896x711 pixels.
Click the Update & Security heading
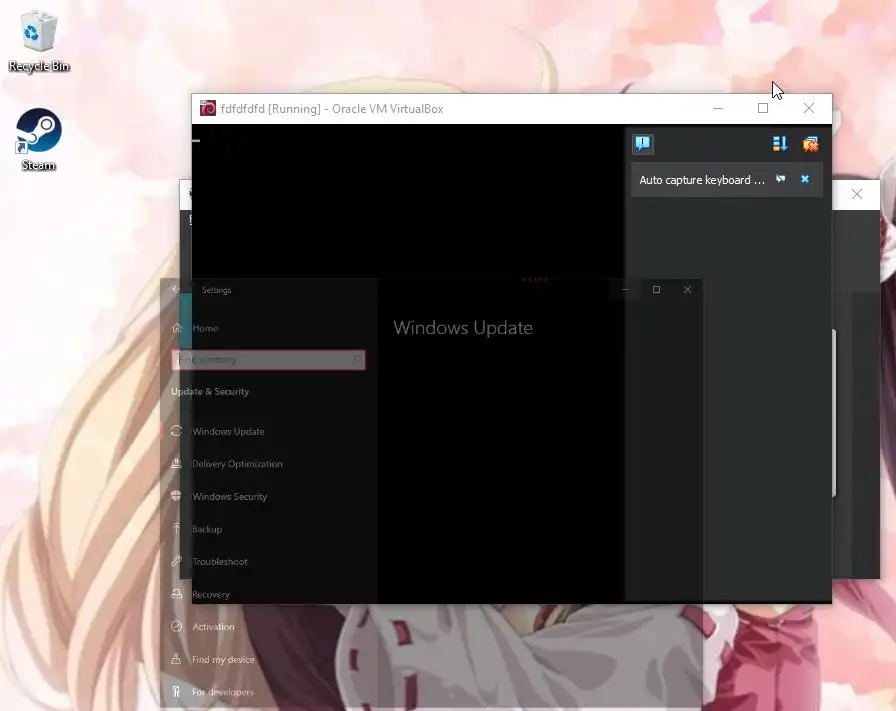[210, 392]
